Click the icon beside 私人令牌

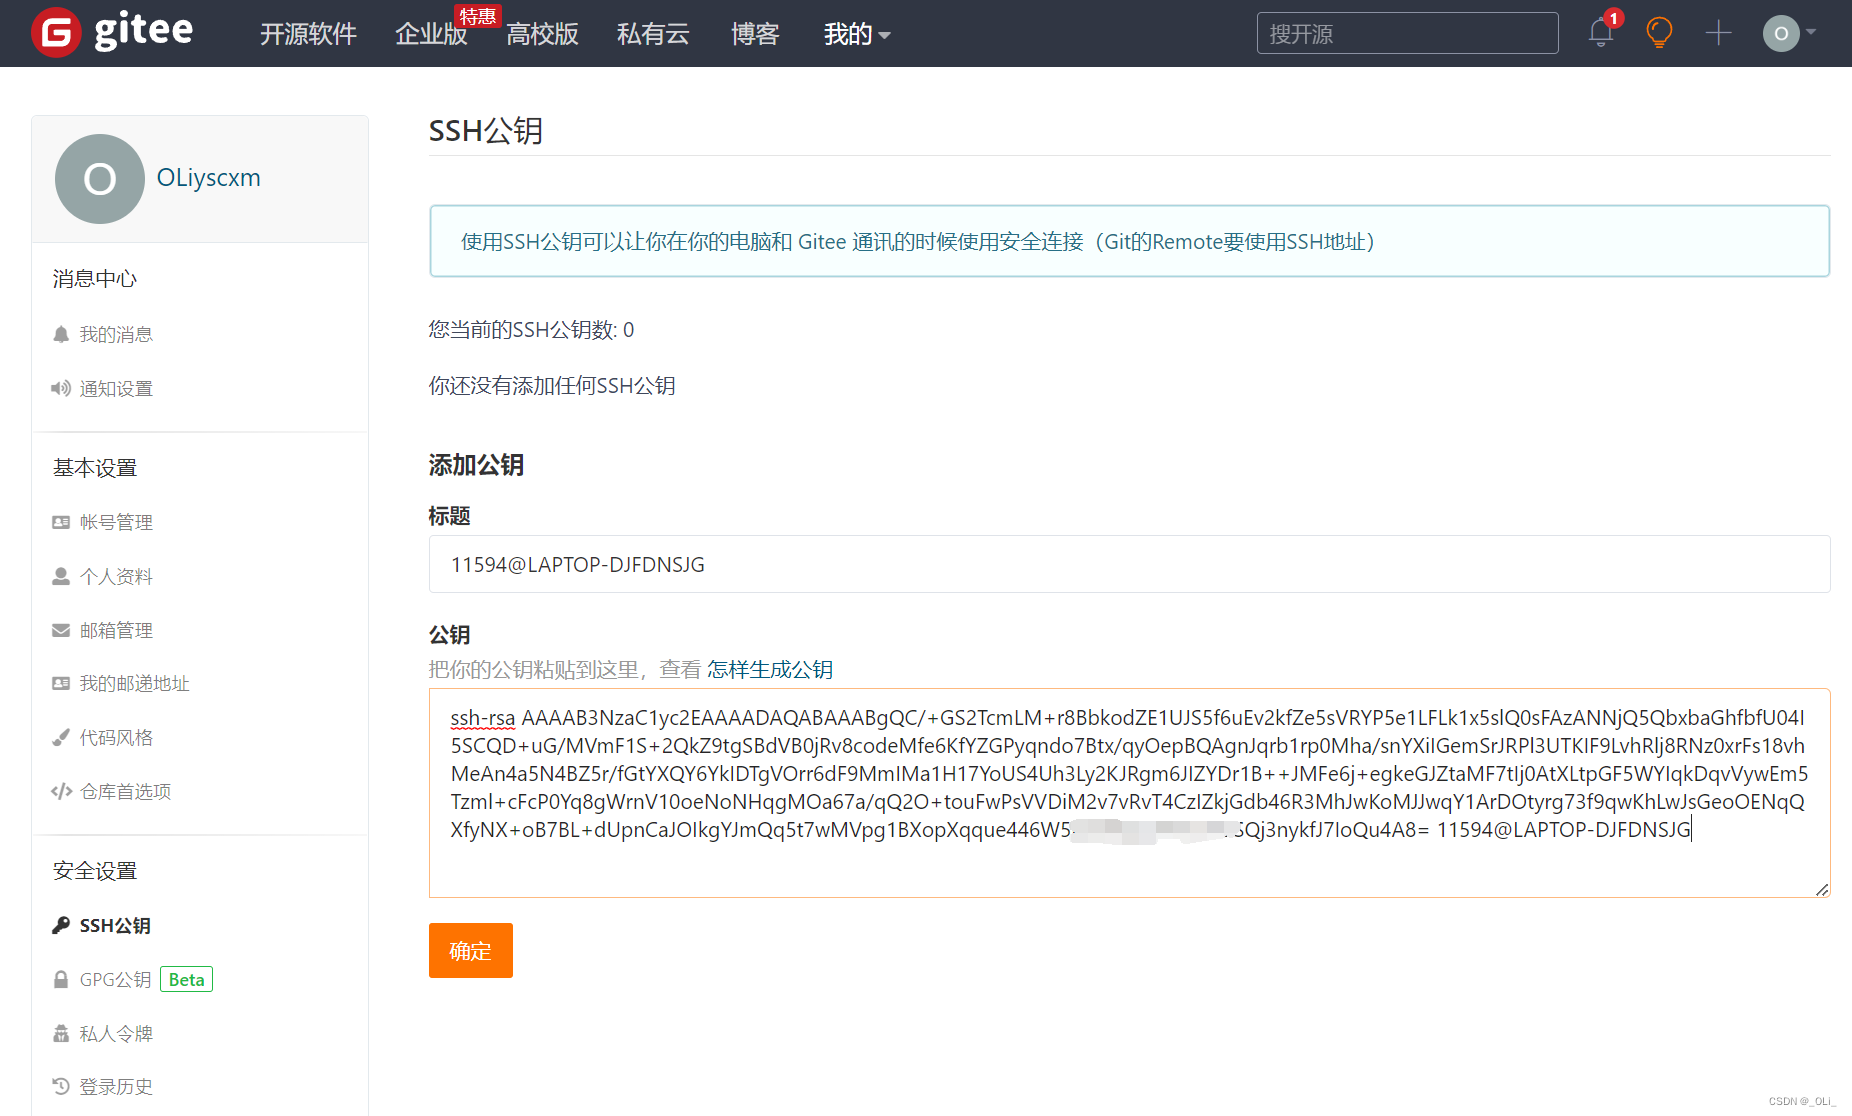coord(61,1033)
